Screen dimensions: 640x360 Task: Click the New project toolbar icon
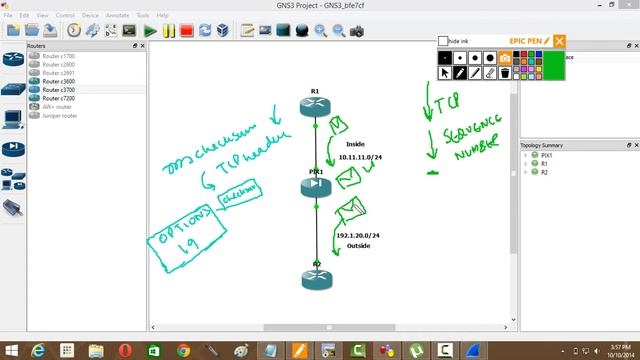(x=13, y=31)
